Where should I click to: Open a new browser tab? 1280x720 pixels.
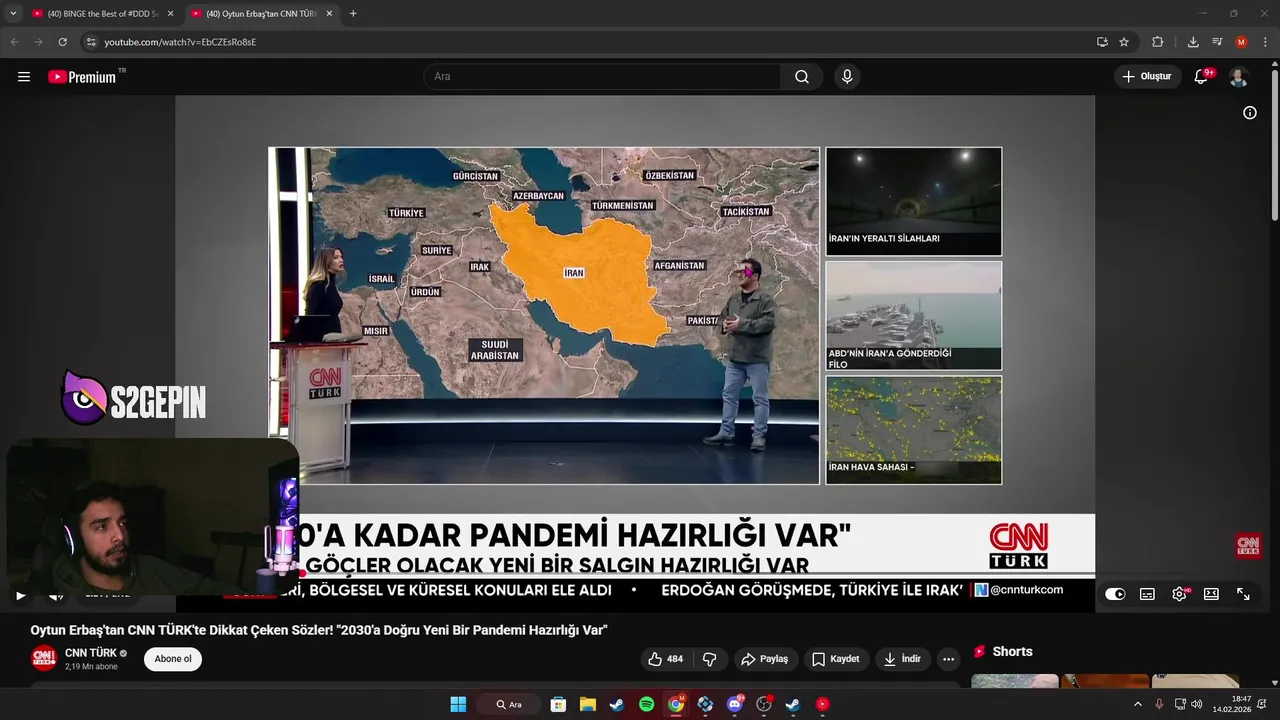(353, 14)
